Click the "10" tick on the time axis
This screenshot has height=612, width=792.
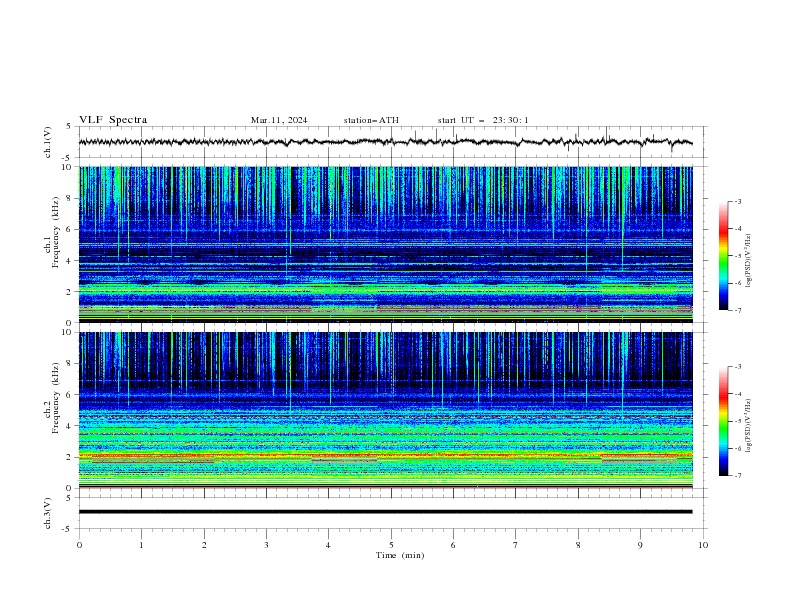703,545
